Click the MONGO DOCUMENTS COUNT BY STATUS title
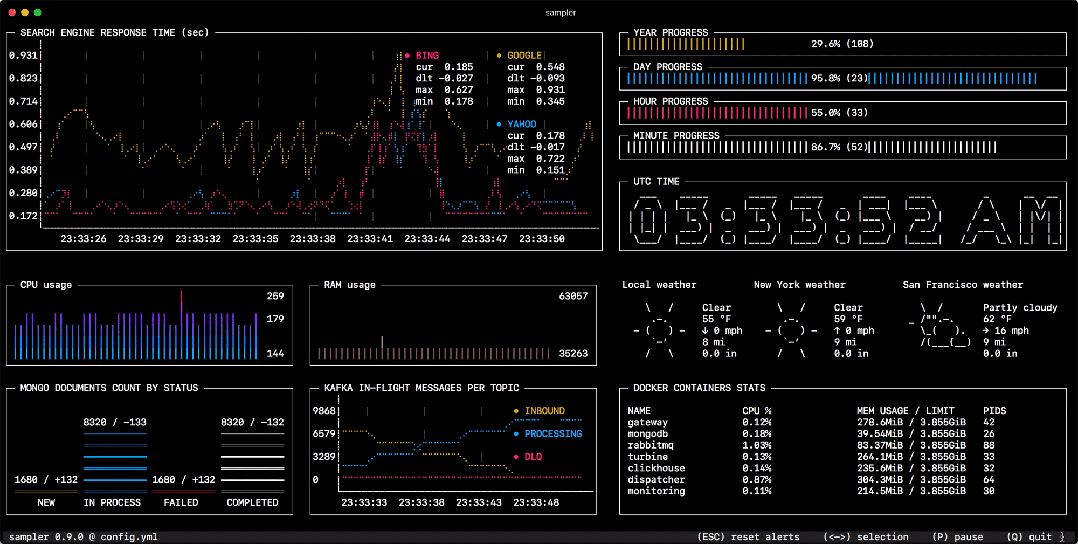The width and height of the screenshot is (1078, 544). 109,388
